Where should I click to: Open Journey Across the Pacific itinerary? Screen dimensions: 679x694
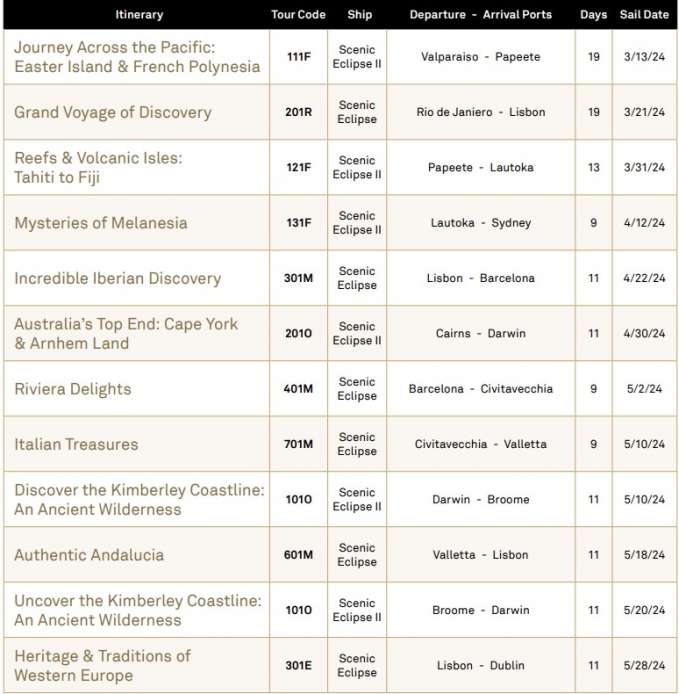pos(136,57)
